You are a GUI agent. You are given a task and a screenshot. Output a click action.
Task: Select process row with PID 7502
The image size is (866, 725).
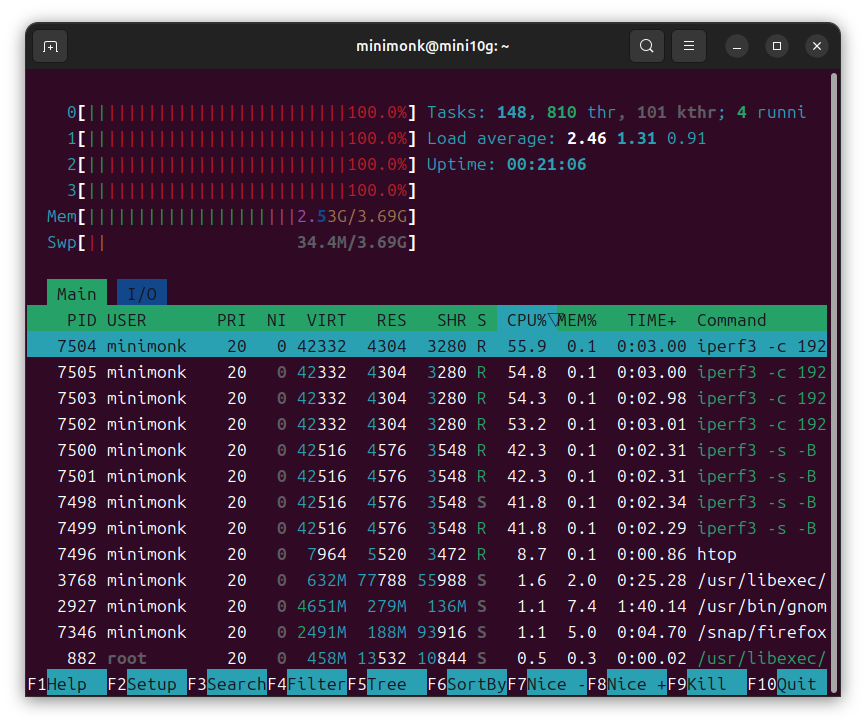click(427, 424)
